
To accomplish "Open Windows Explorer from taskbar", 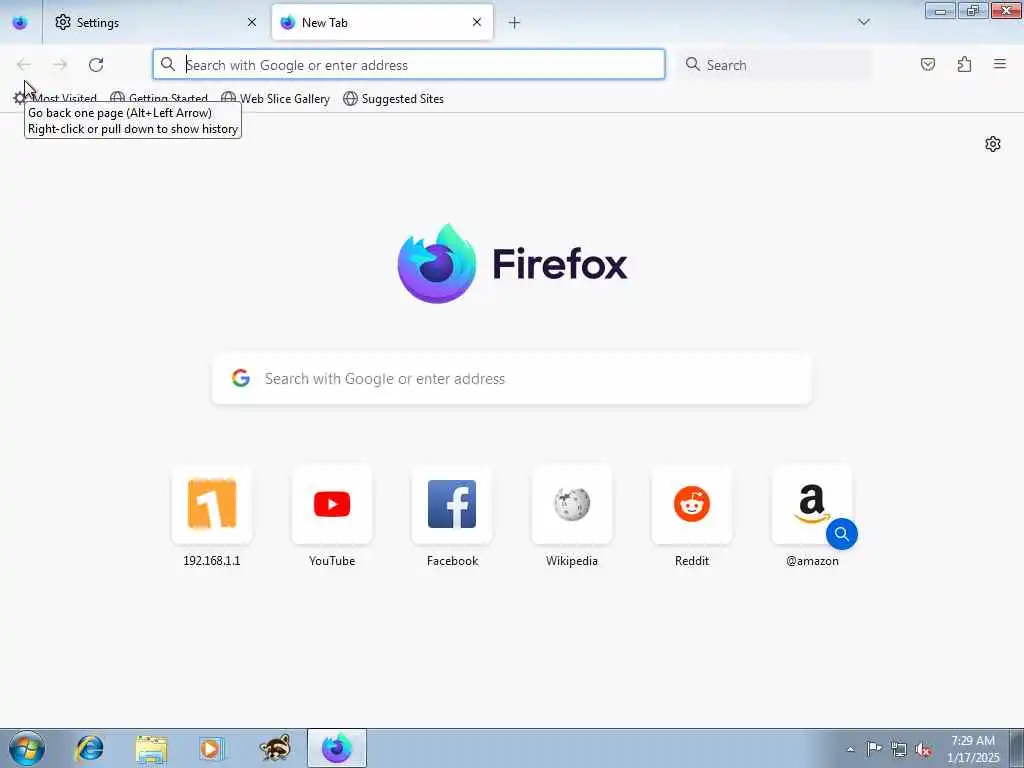I will 152,748.
